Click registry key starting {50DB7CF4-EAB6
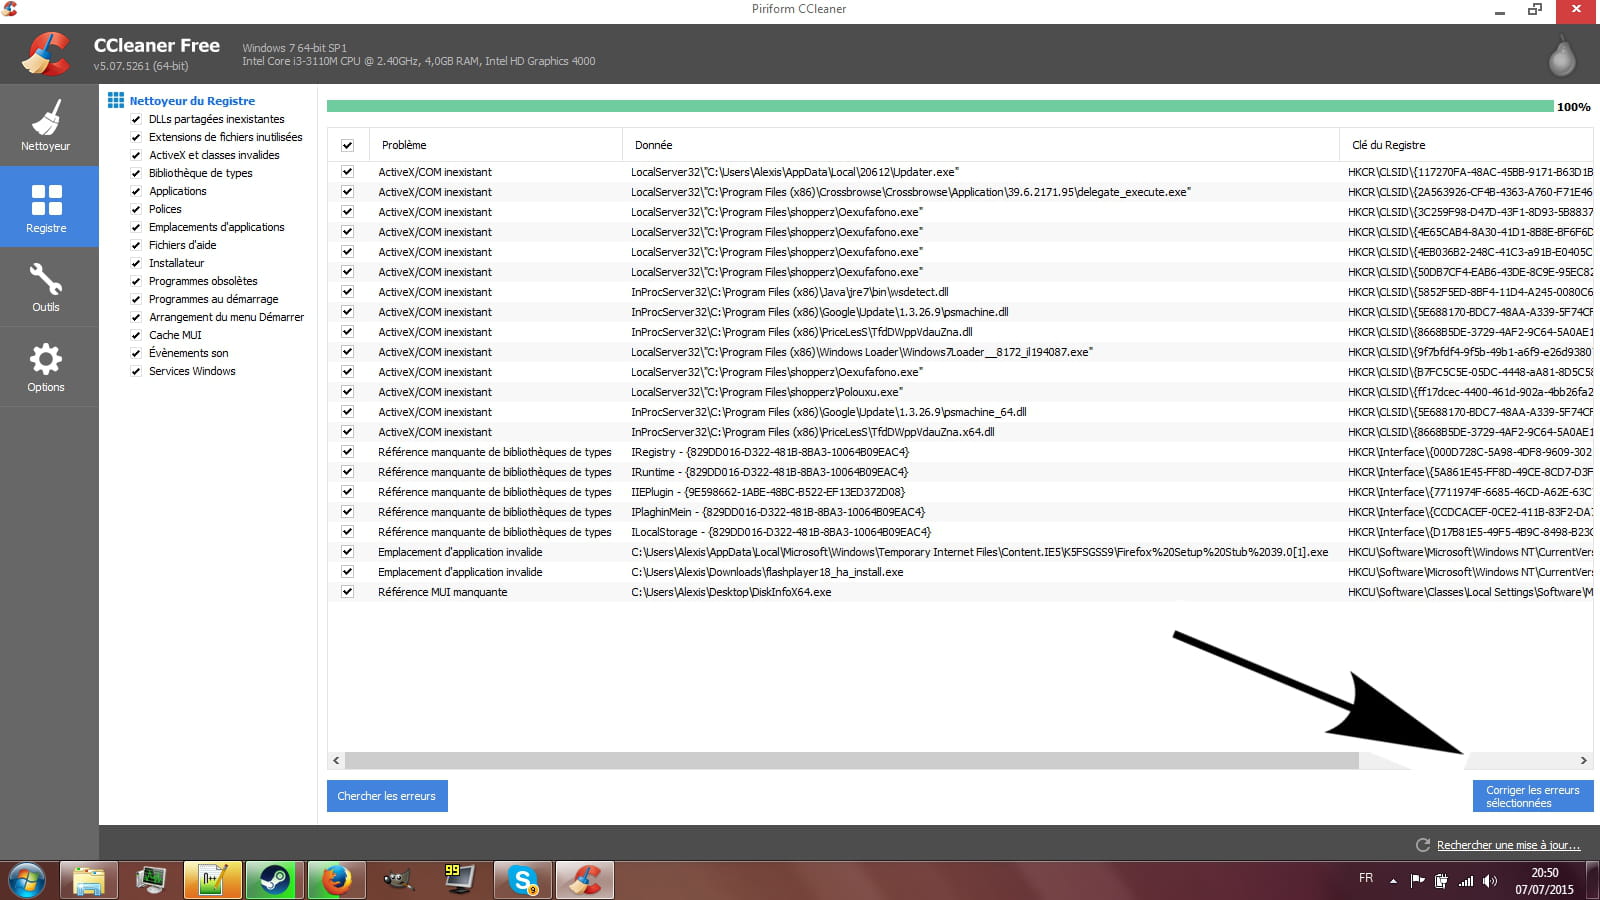Screen dimensions: 1600x900 (x=1470, y=272)
